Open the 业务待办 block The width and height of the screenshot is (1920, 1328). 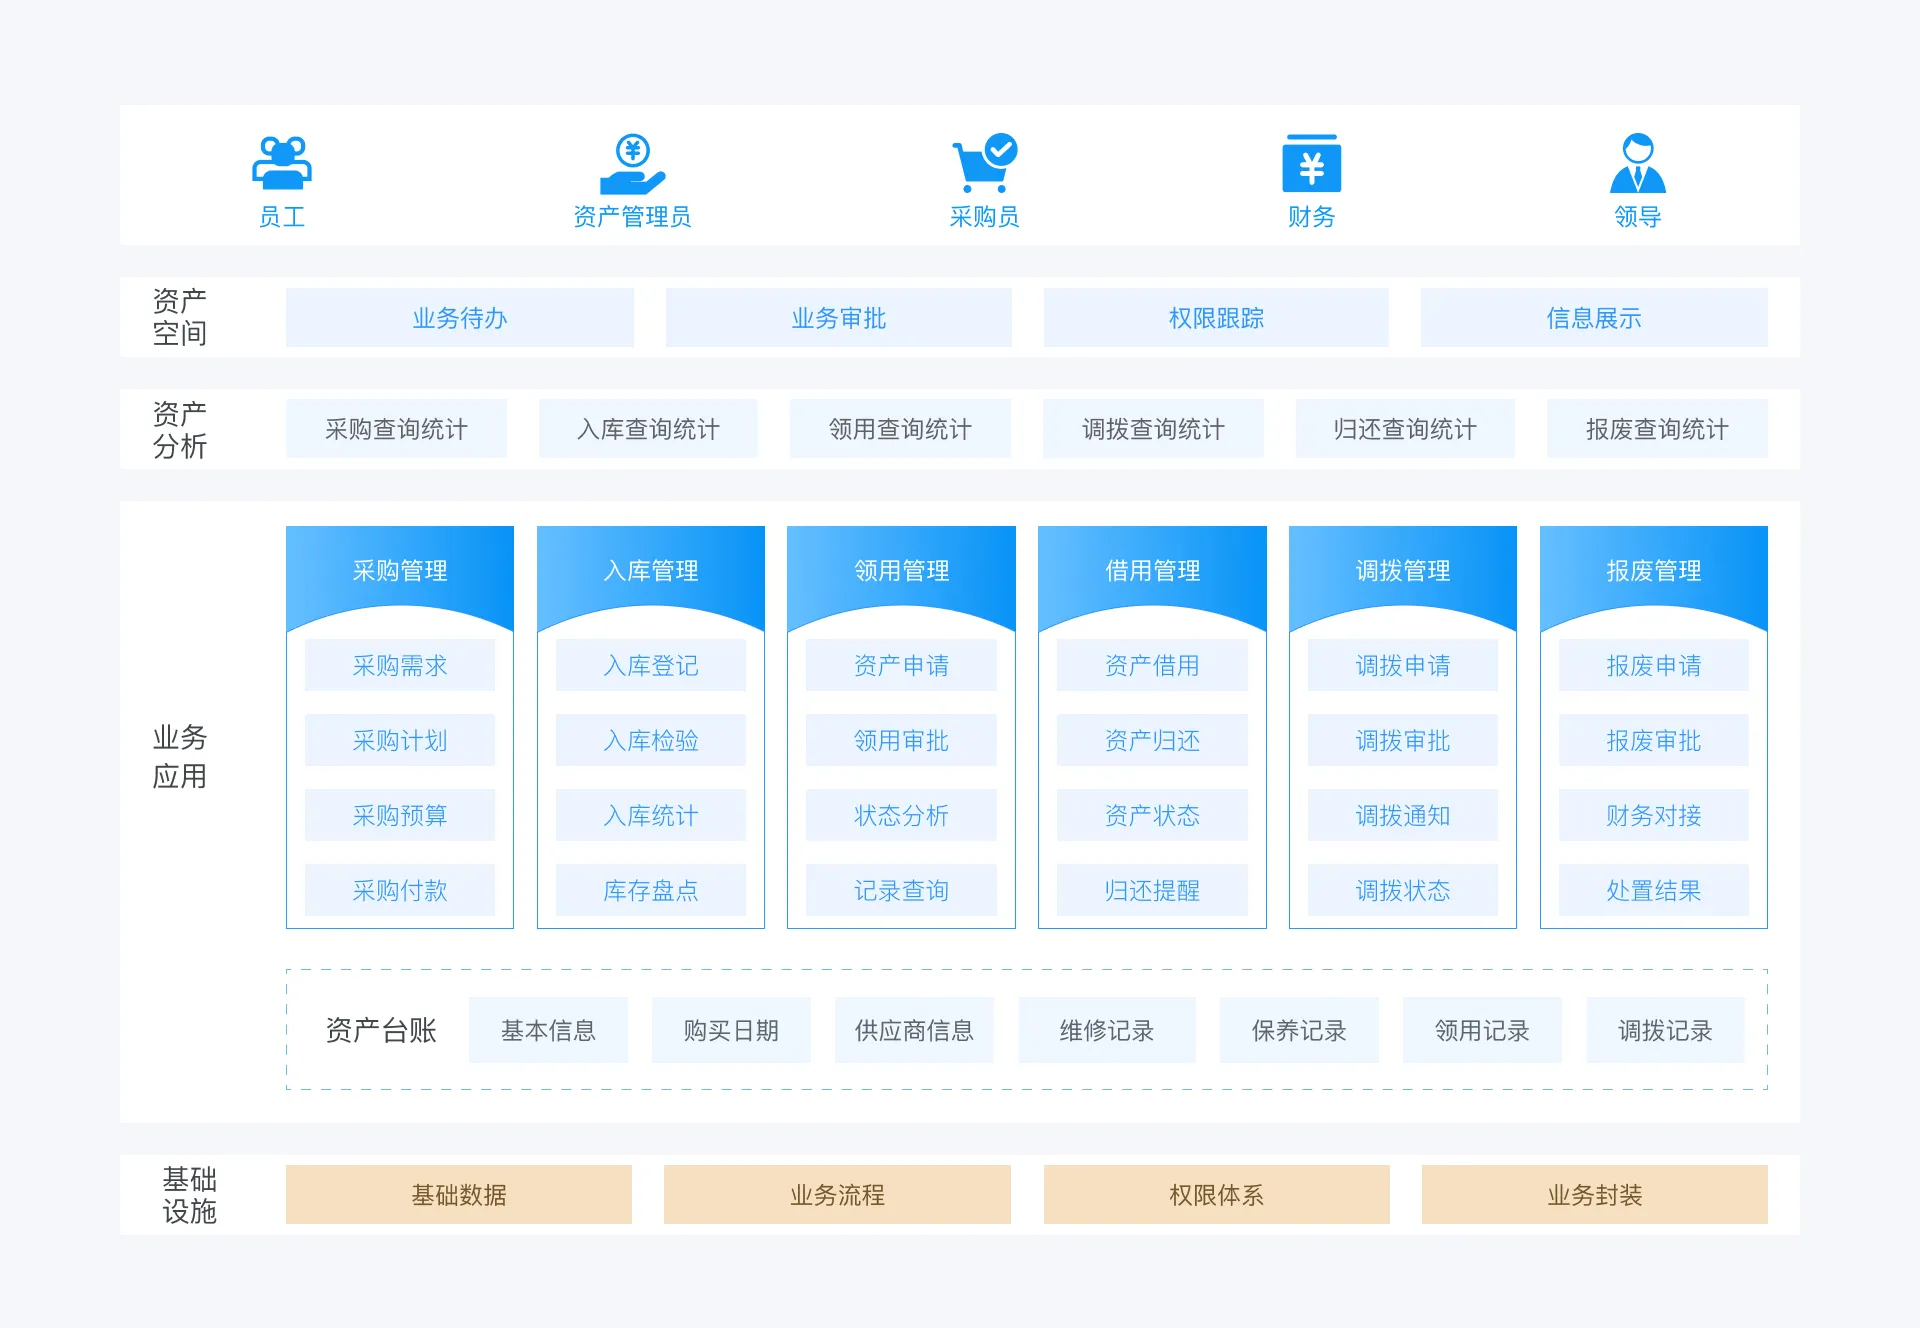pyautogui.click(x=460, y=318)
